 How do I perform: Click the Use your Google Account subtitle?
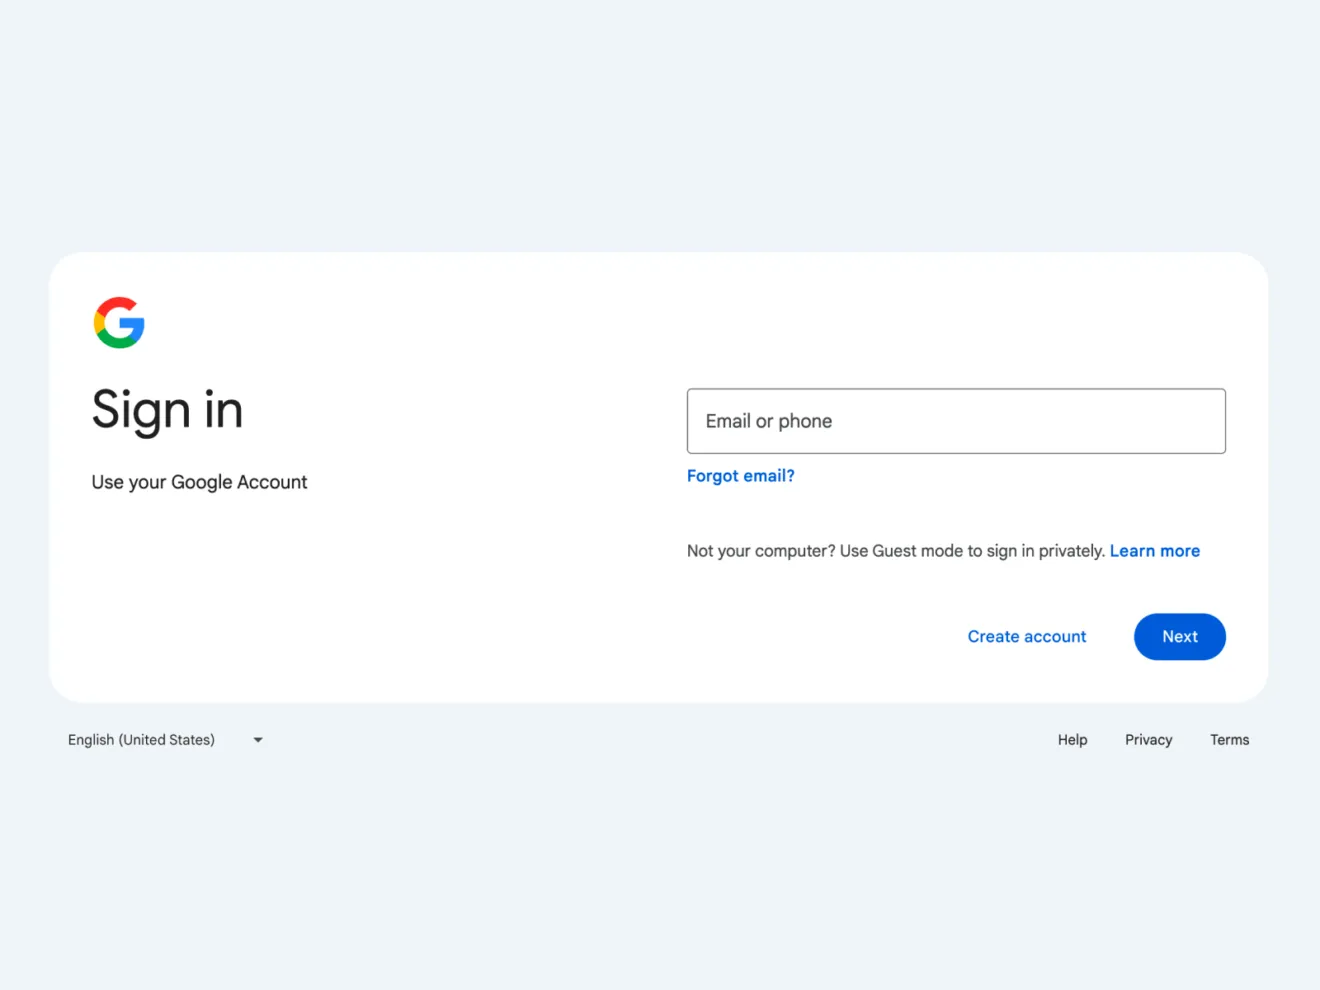click(199, 482)
